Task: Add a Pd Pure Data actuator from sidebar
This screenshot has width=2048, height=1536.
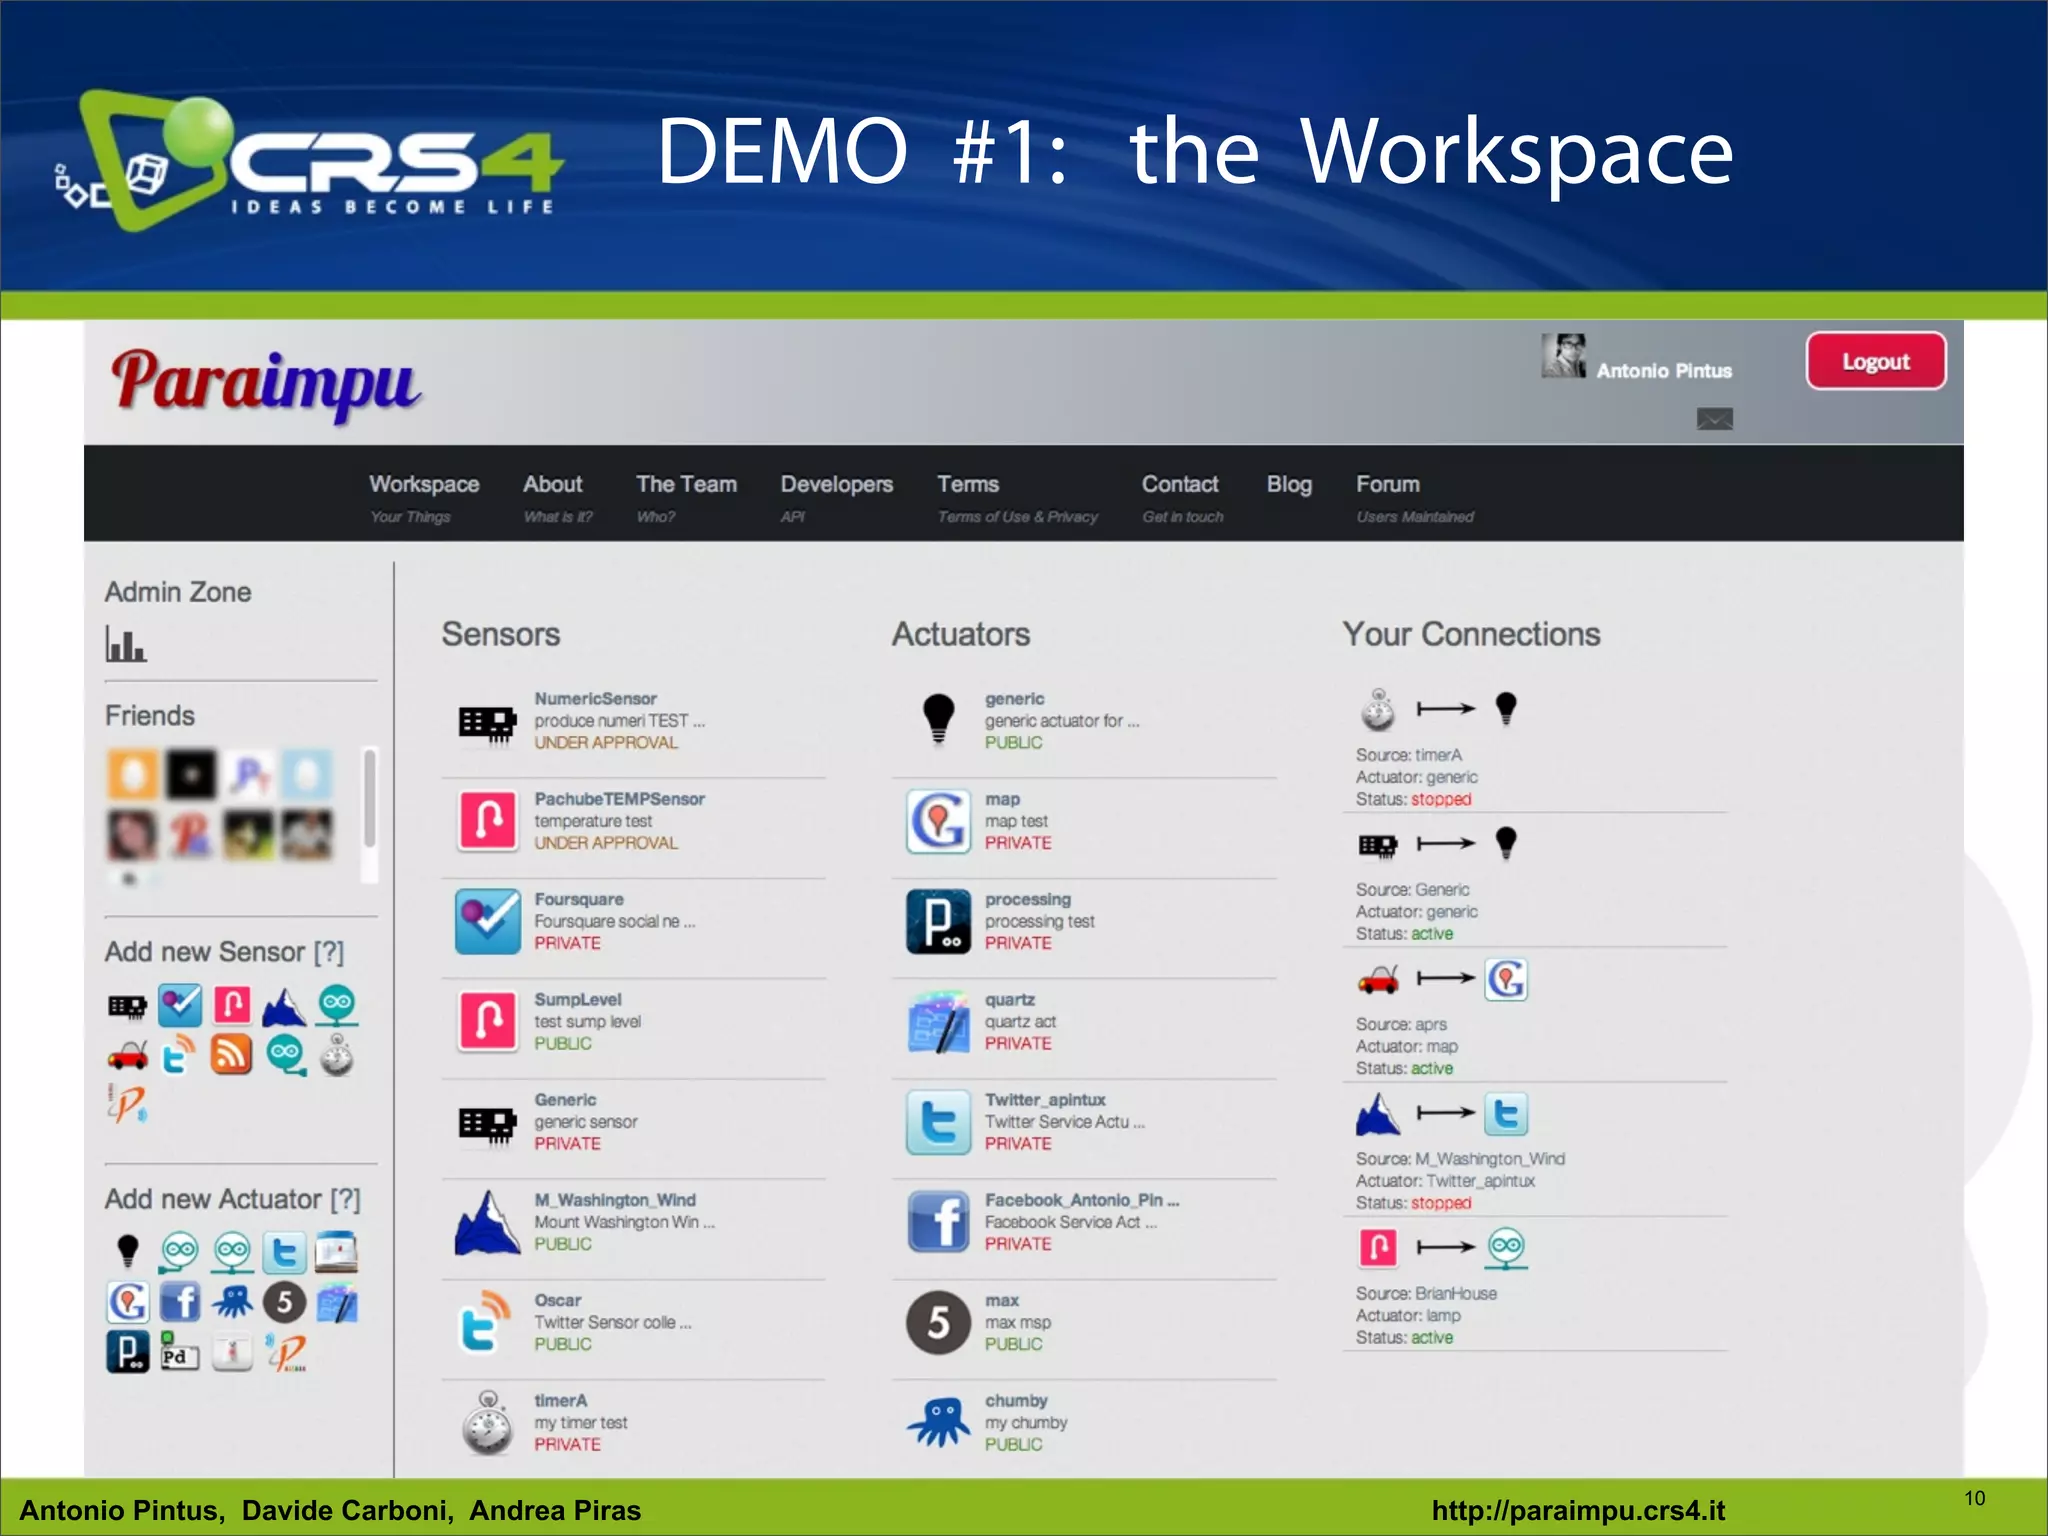Action: pyautogui.click(x=180, y=1352)
